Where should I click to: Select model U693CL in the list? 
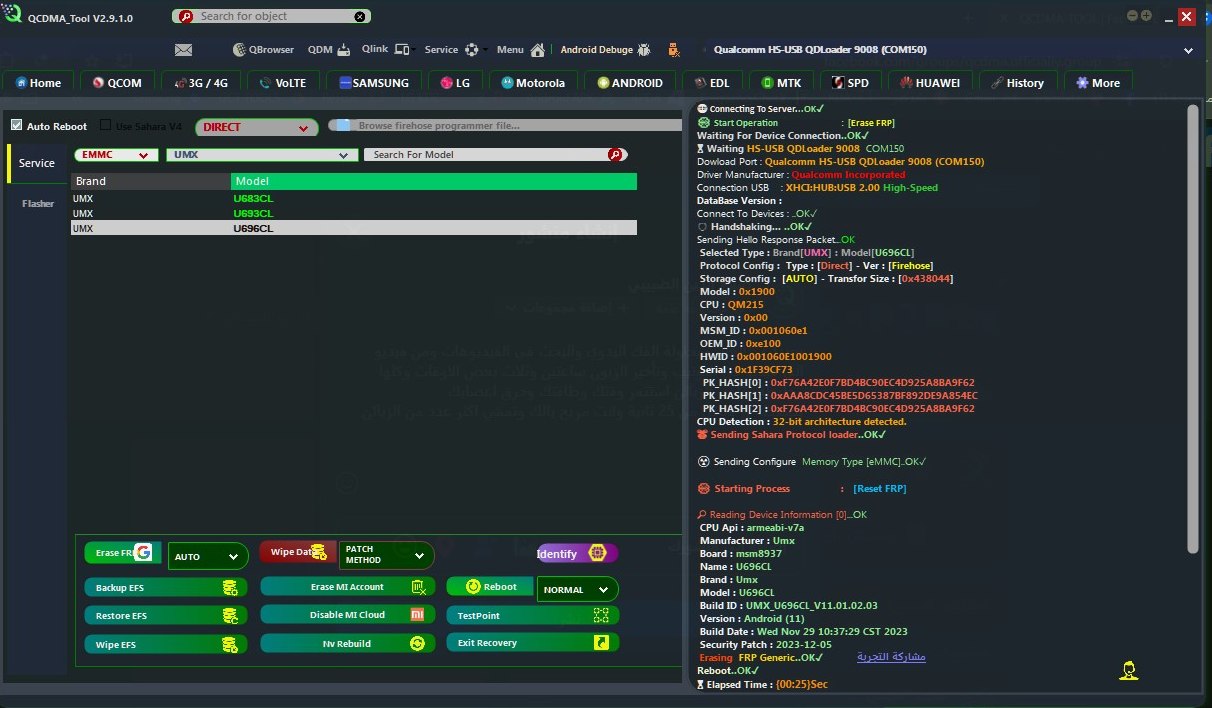pos(354,213)
